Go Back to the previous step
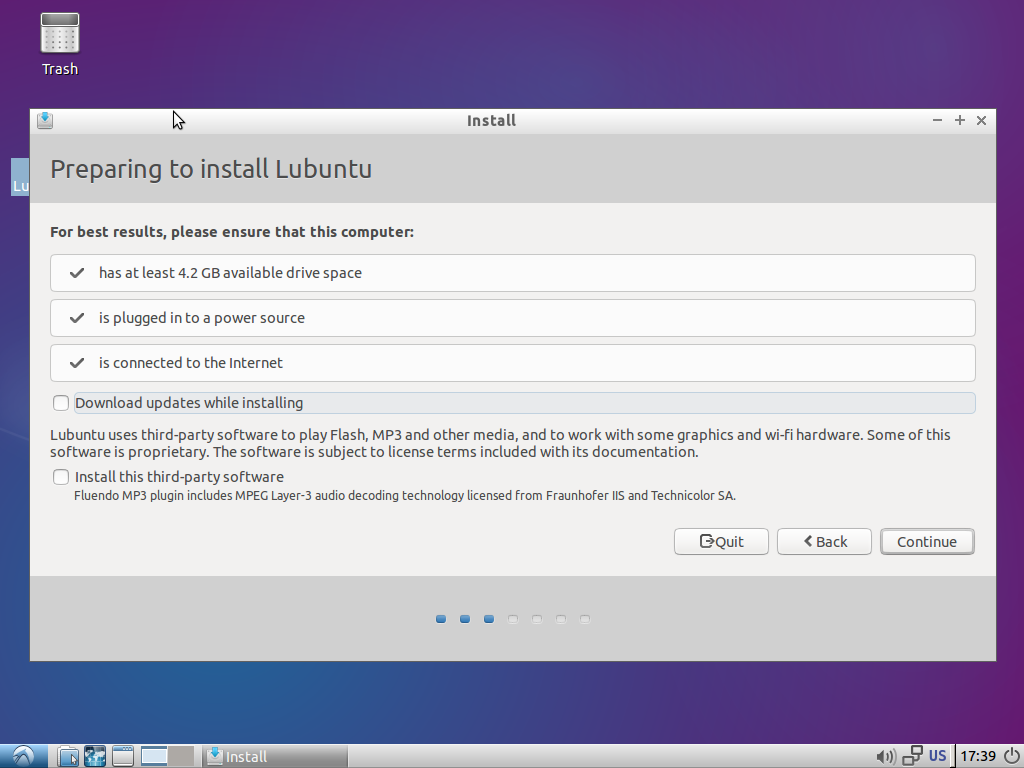Viewport: 1024px width, 768px height. pyautogui.click(x=824, y=541)
